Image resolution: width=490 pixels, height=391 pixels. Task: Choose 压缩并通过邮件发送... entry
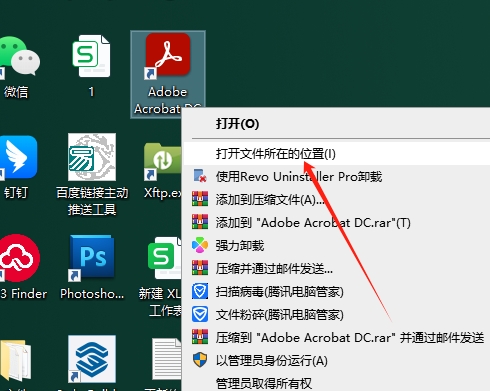tap(337, 269)
